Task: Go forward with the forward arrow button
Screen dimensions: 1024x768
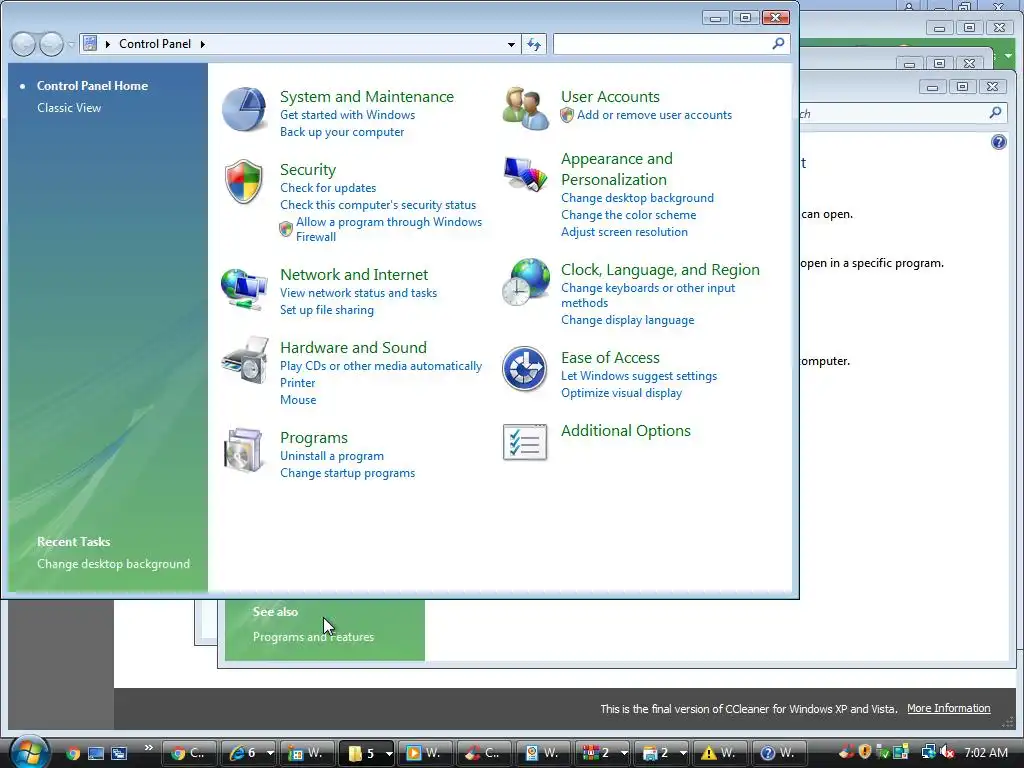Action: pos(51,44)
